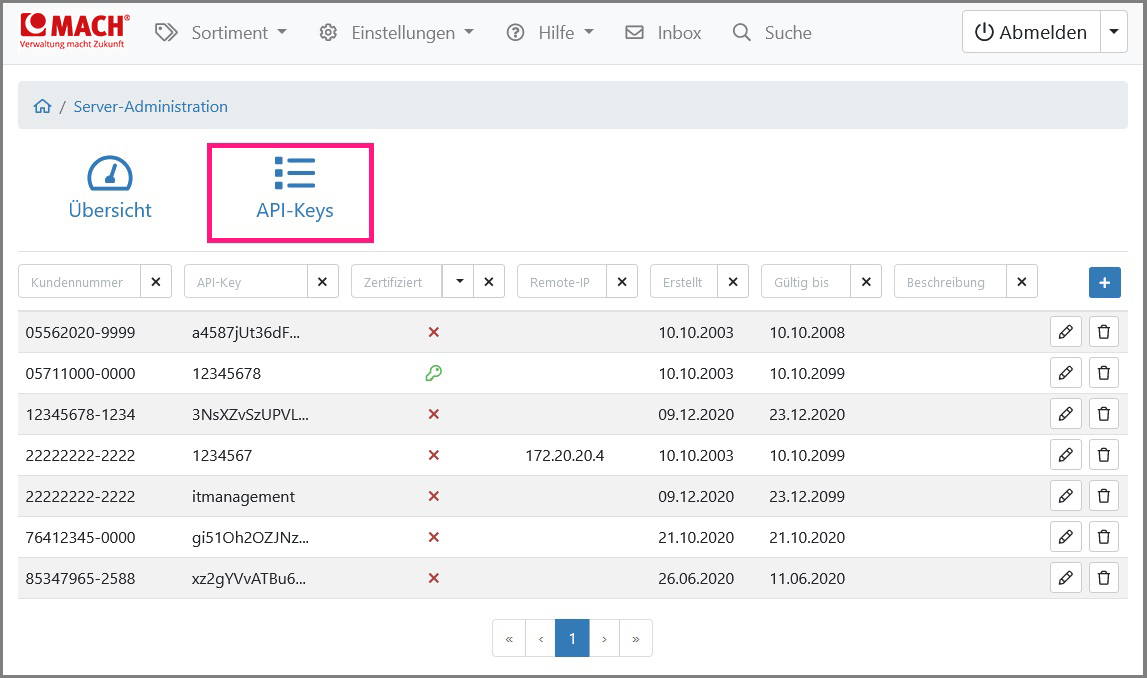Delete API key row 85347965-2588
1147x678 pixels.
coord(1104,578)
